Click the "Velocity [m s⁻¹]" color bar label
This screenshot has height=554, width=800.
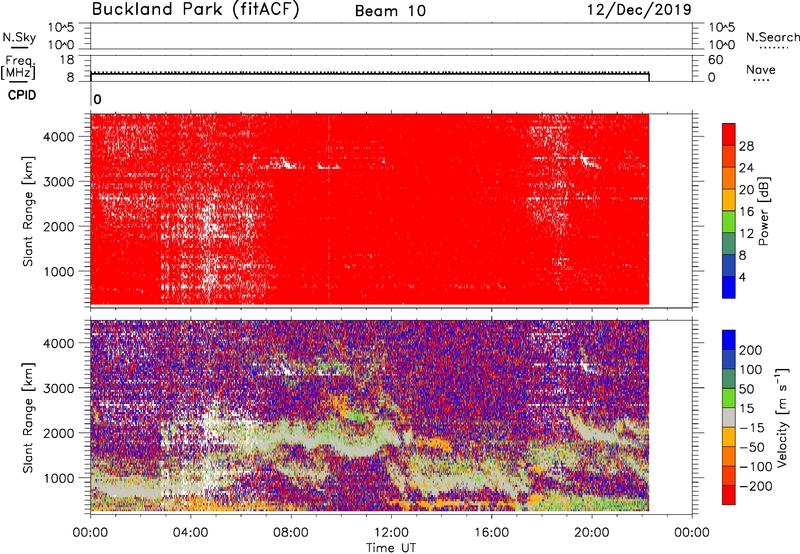(x=782, y=417)
